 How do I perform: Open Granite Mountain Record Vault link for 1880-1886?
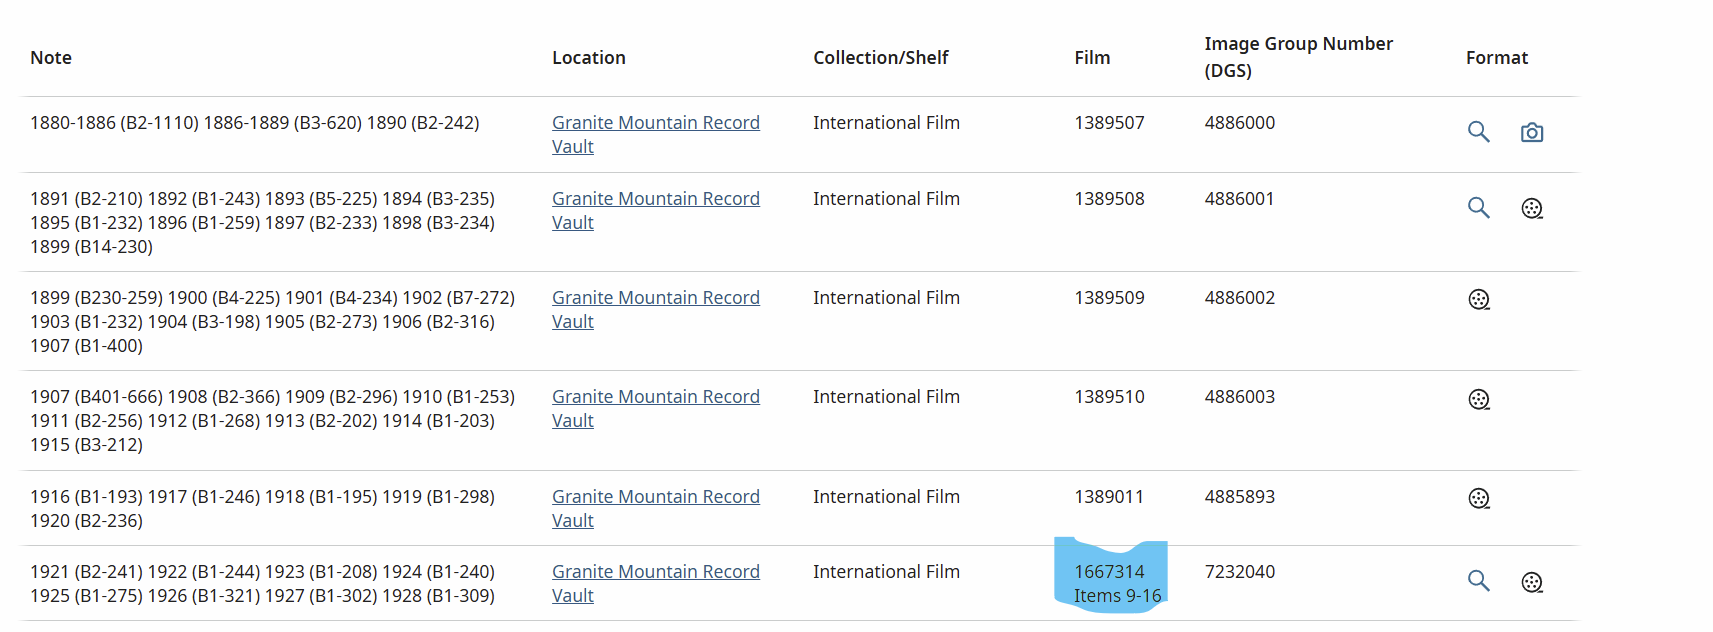click(656, 135)
